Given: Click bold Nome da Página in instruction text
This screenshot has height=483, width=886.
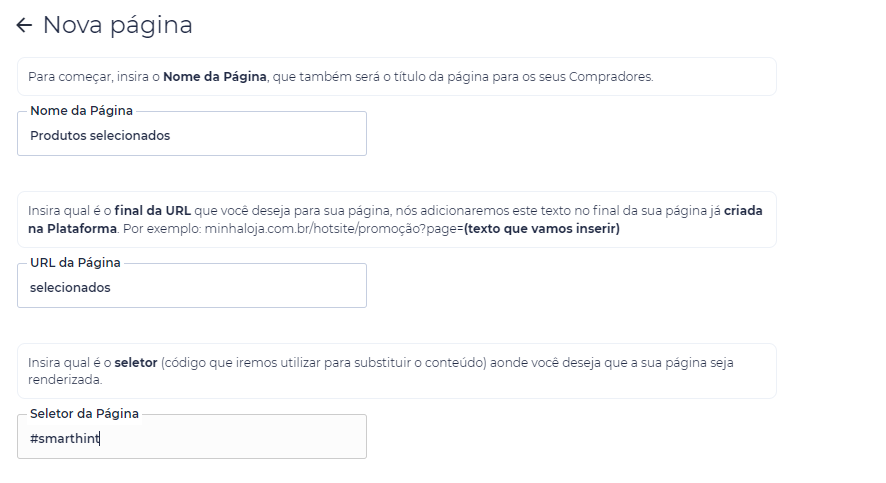Looking at the screenshot, I should tap(215, 77).
